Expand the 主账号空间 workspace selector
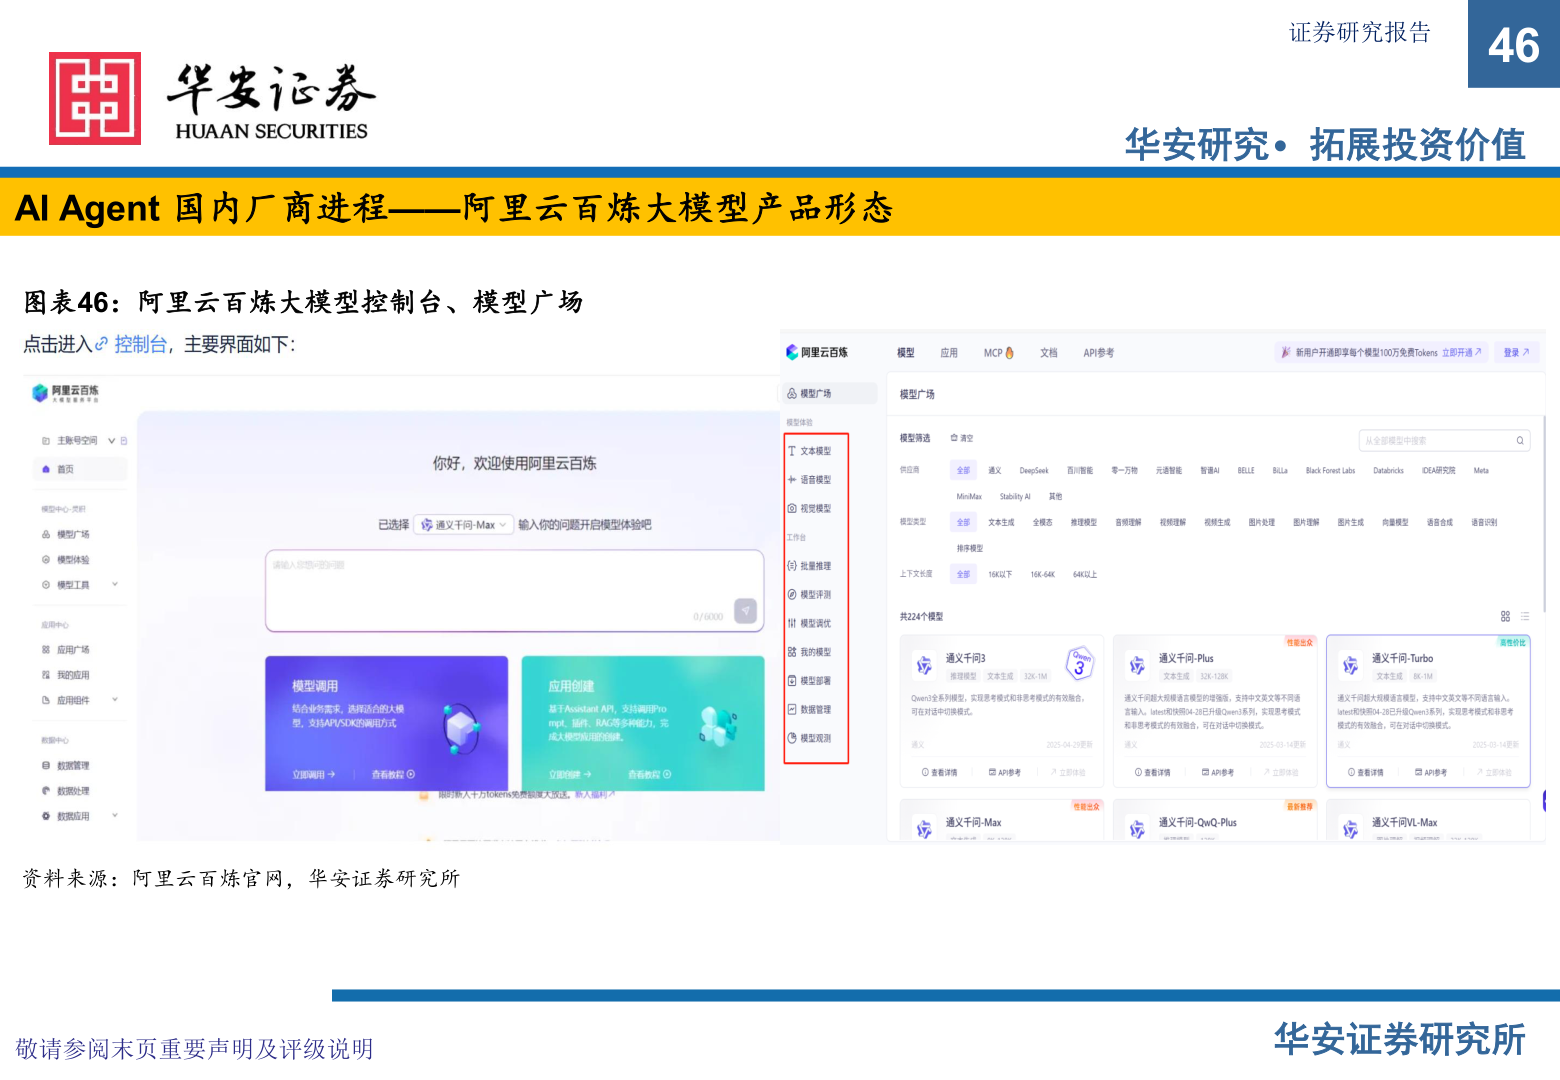The image size is (1560, 1080). click(111, 440)
